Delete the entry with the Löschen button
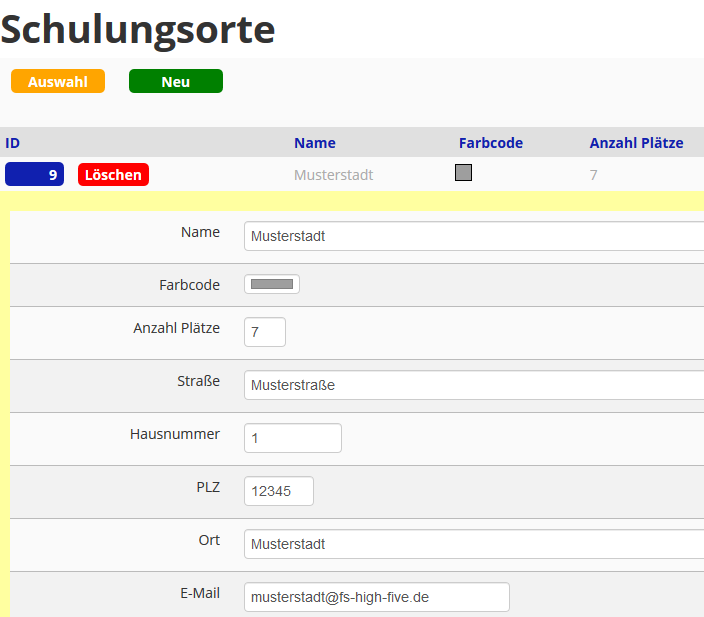The height and width of the screenshot is (617, 704). point(113,175)
